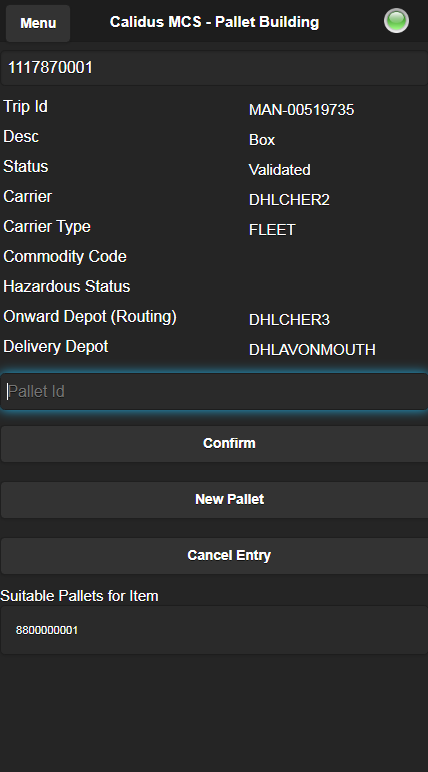The height and width of the screenshot is (772, 428).
Task: Click the Carrier Type value FLEET
Action: 272,230
